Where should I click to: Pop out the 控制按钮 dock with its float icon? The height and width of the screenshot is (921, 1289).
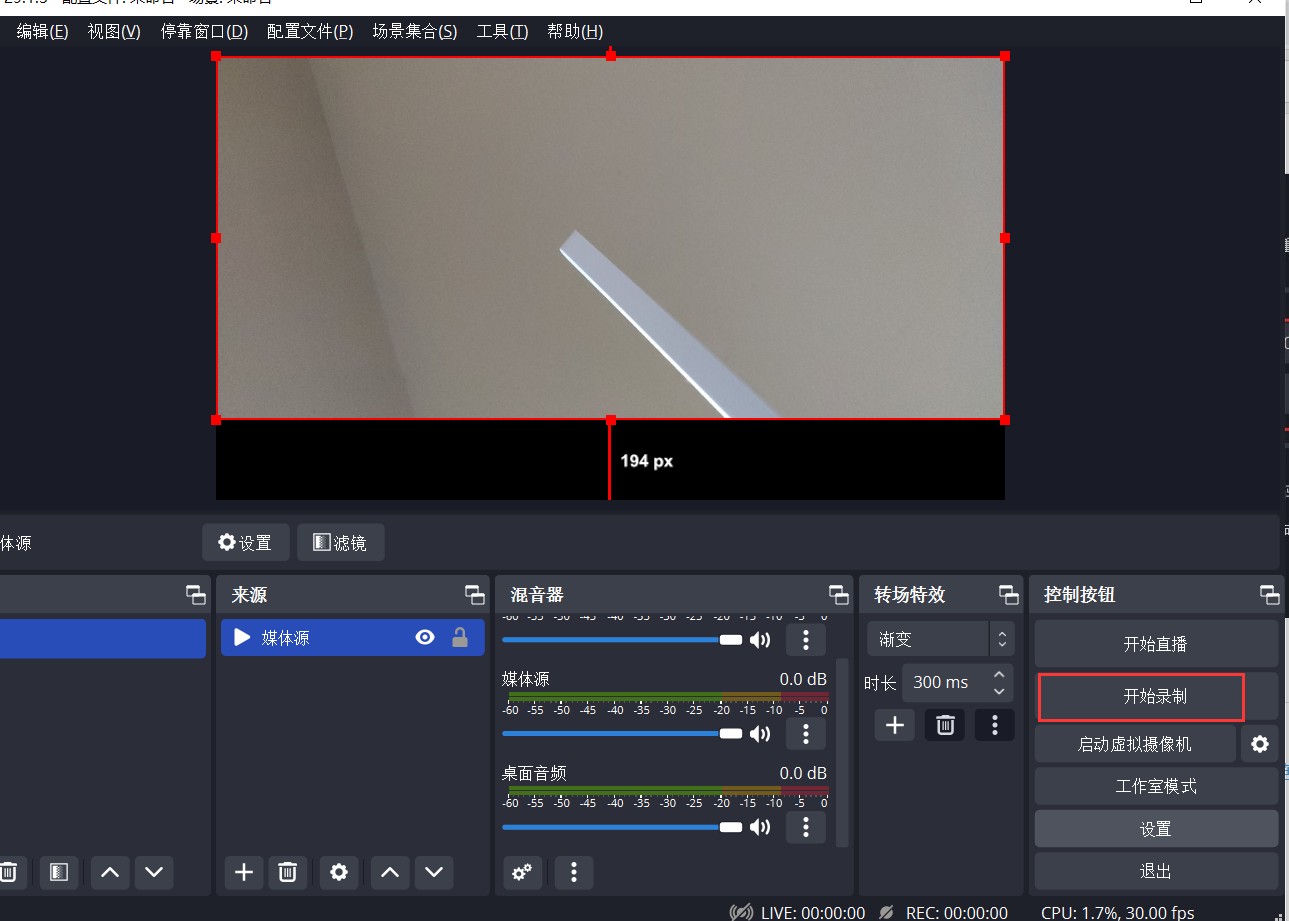(1270, 595)
